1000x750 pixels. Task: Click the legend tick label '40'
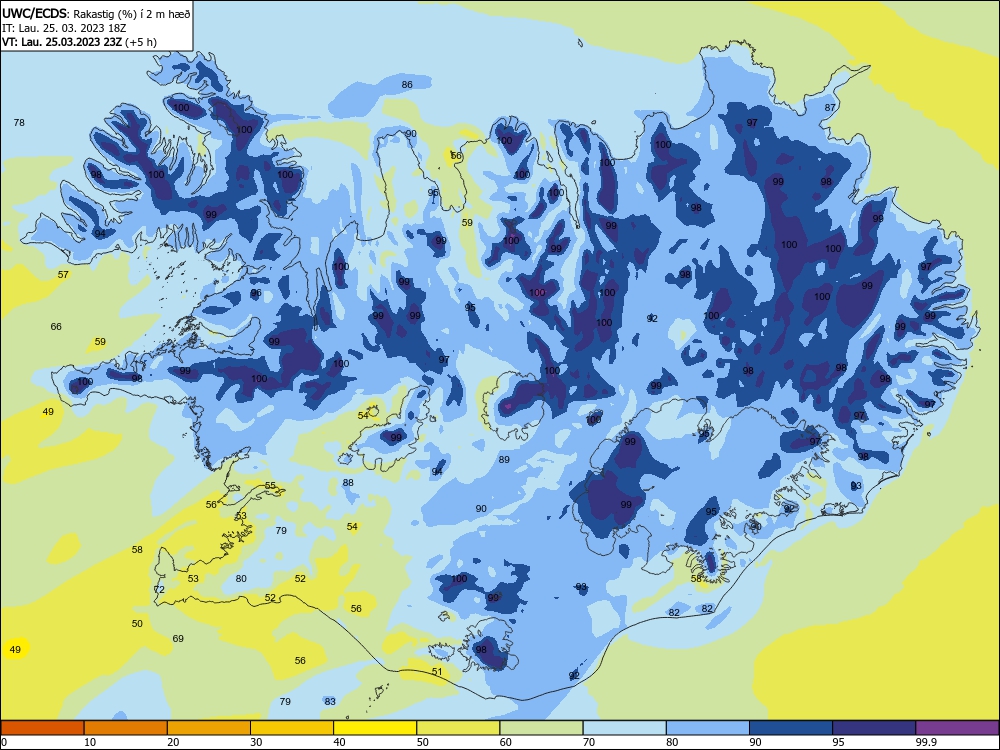pyautogui.click(x=339, y=742)
